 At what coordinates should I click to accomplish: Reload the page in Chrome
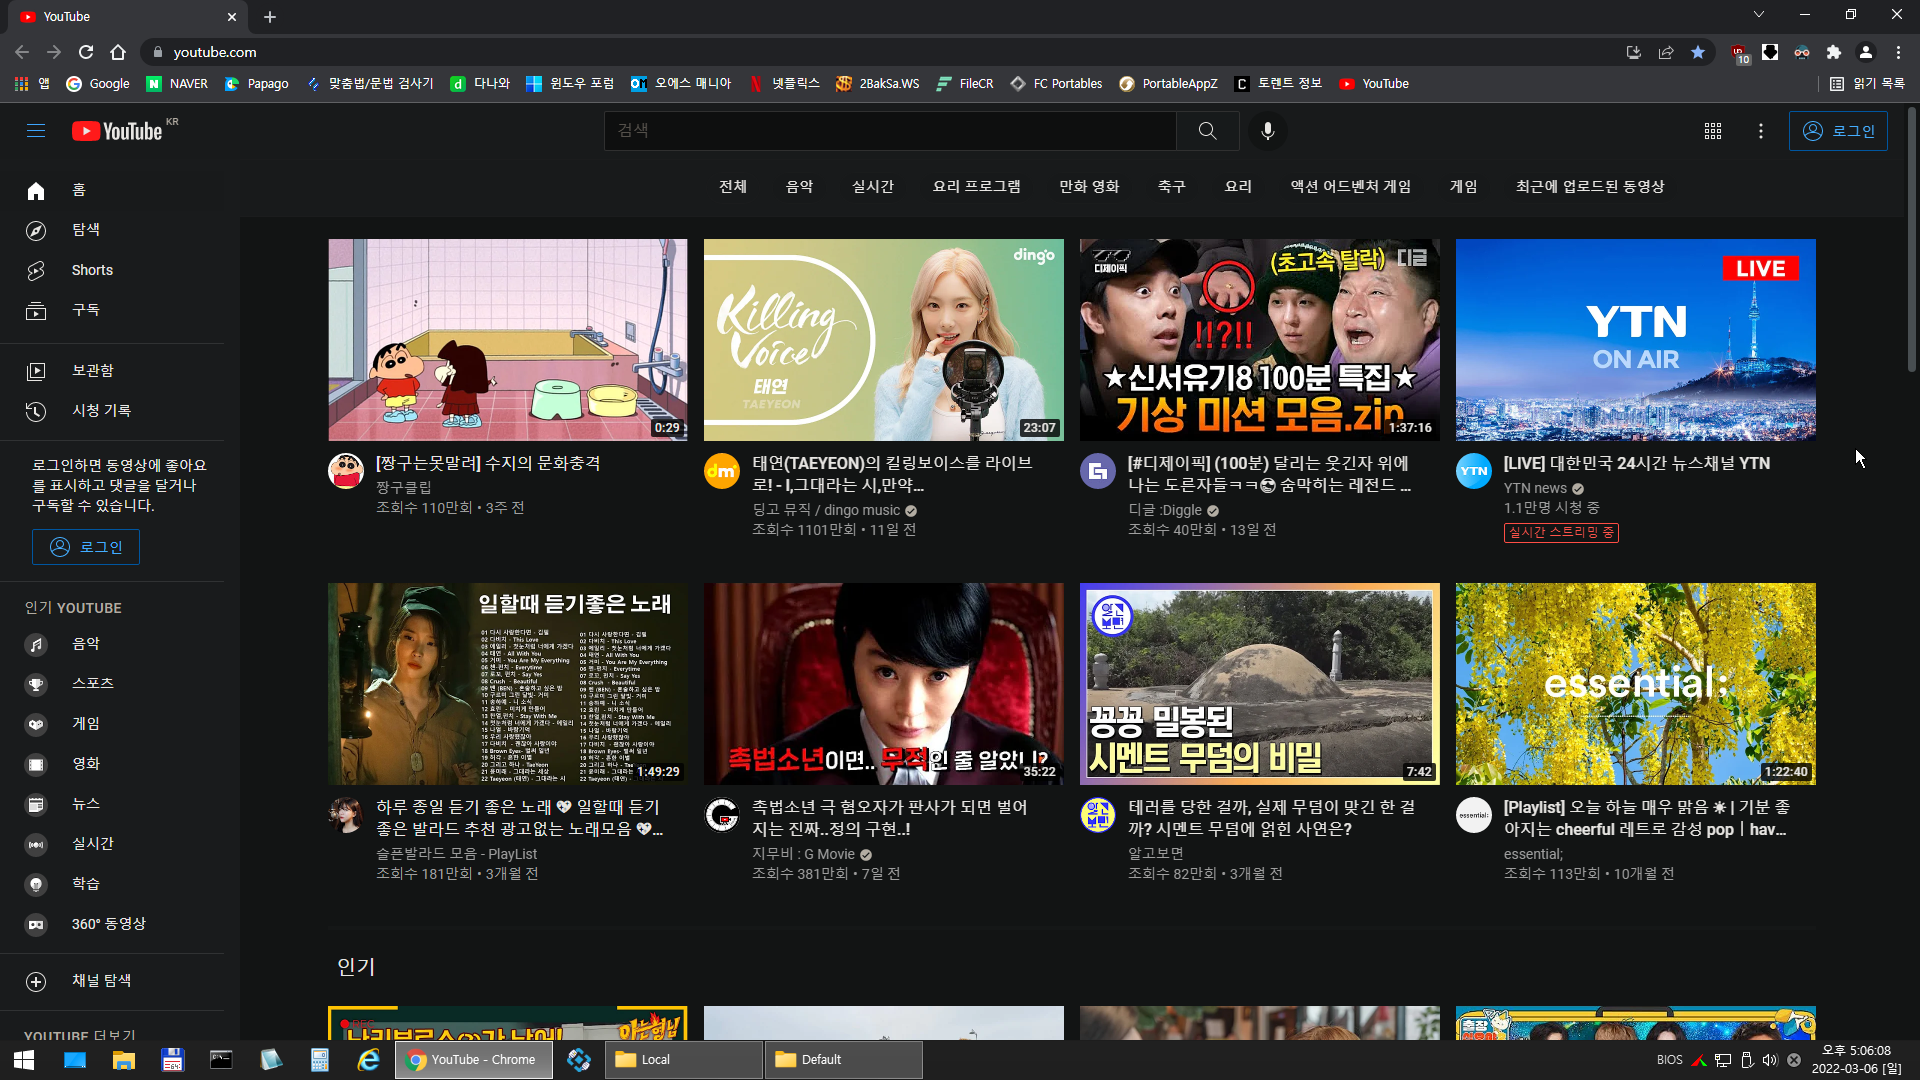(x=86, y=52)
